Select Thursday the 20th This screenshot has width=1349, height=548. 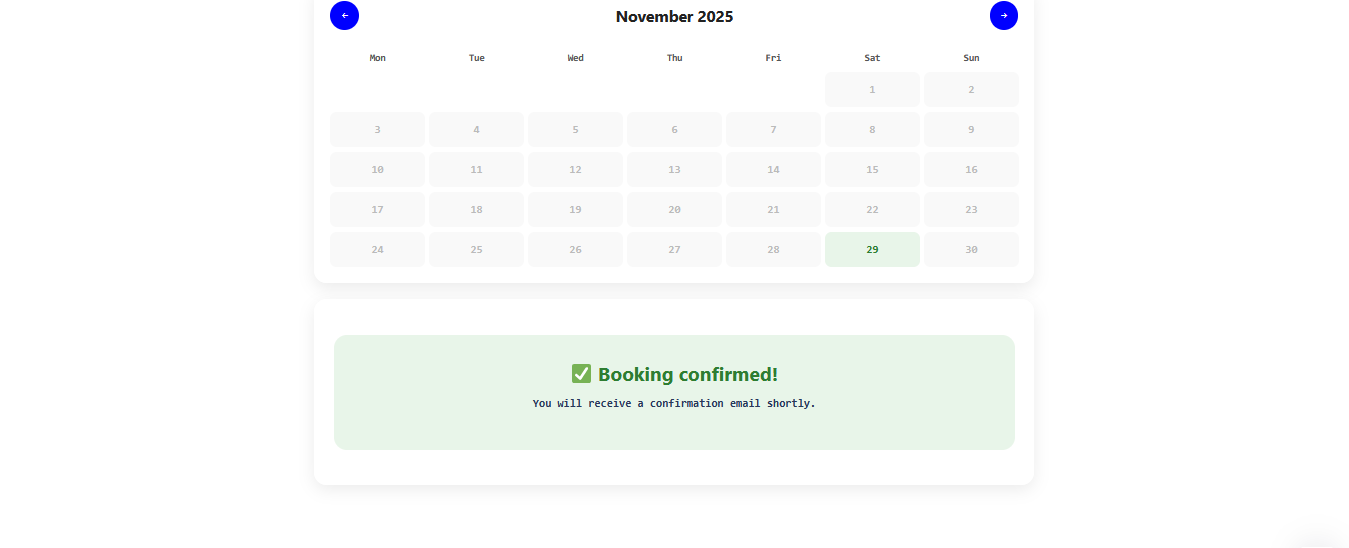[x=674, y=209]
